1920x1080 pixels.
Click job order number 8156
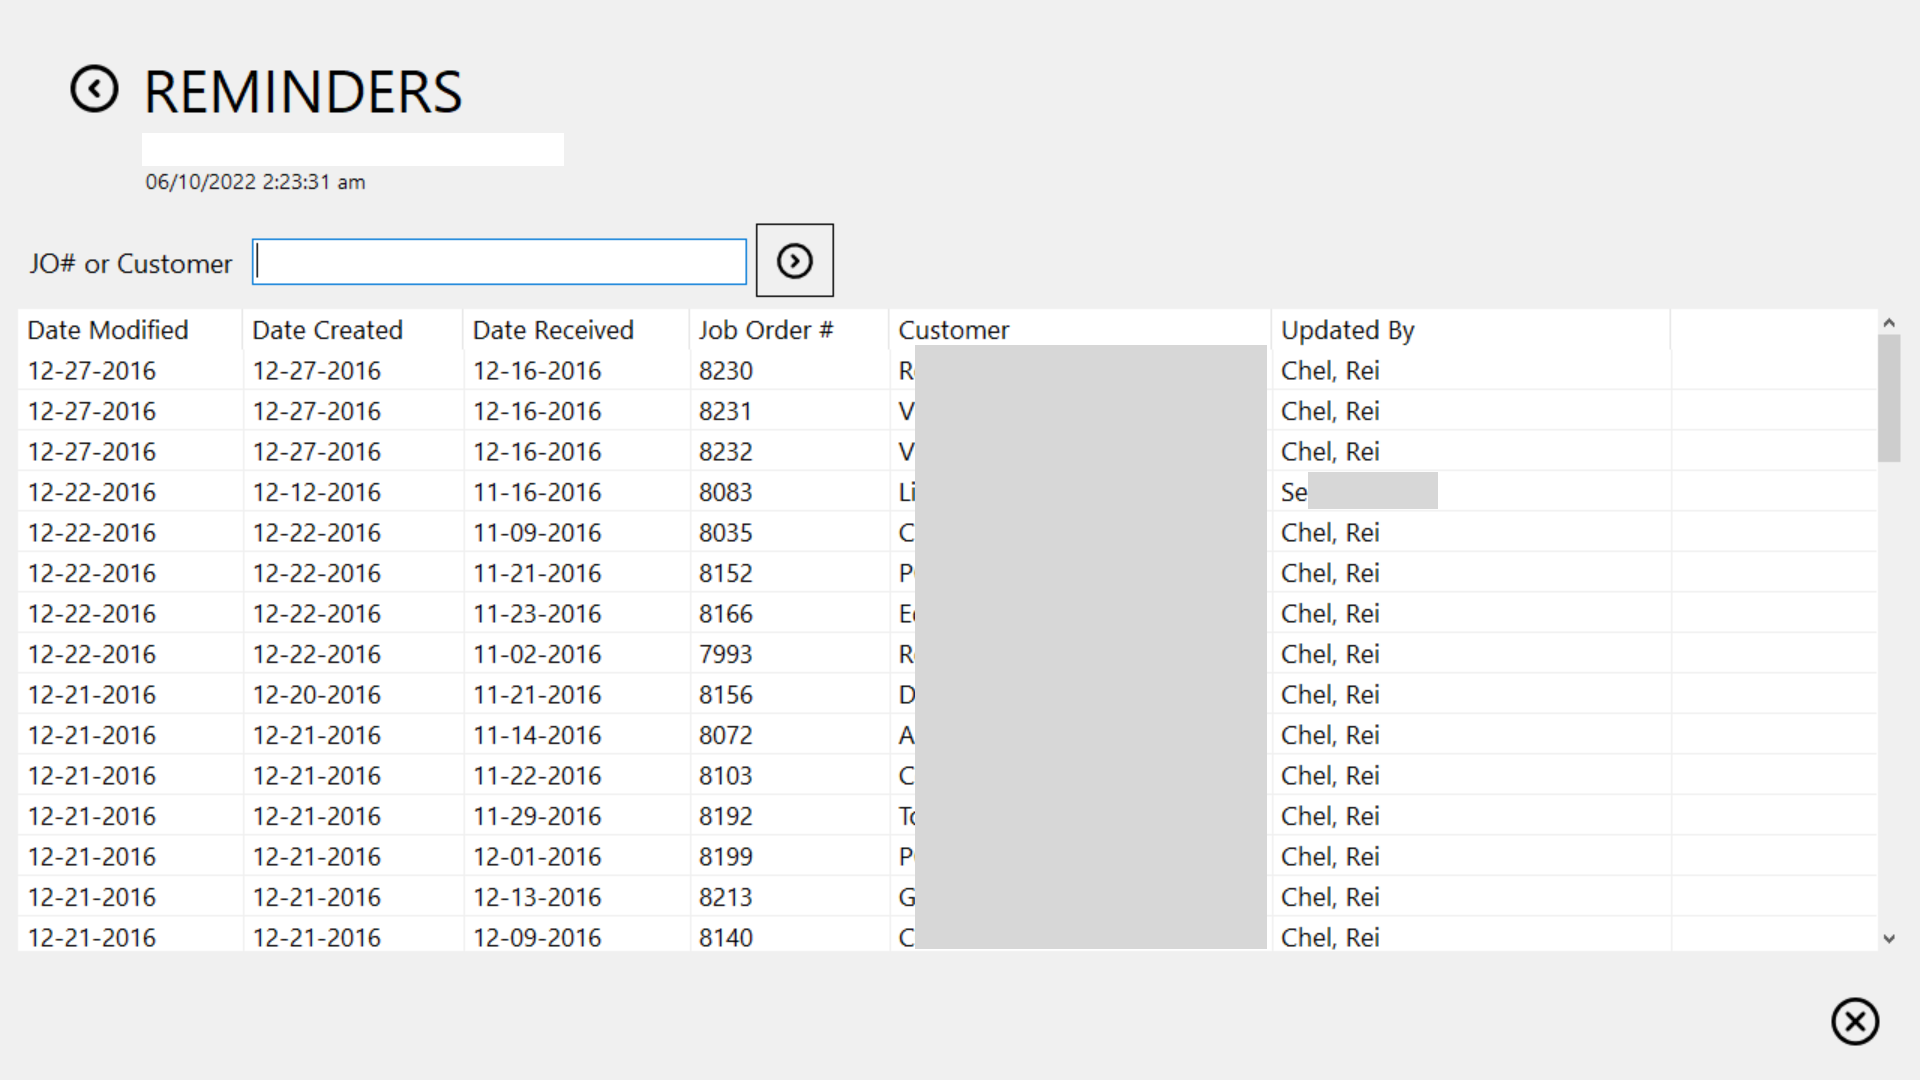725,695
